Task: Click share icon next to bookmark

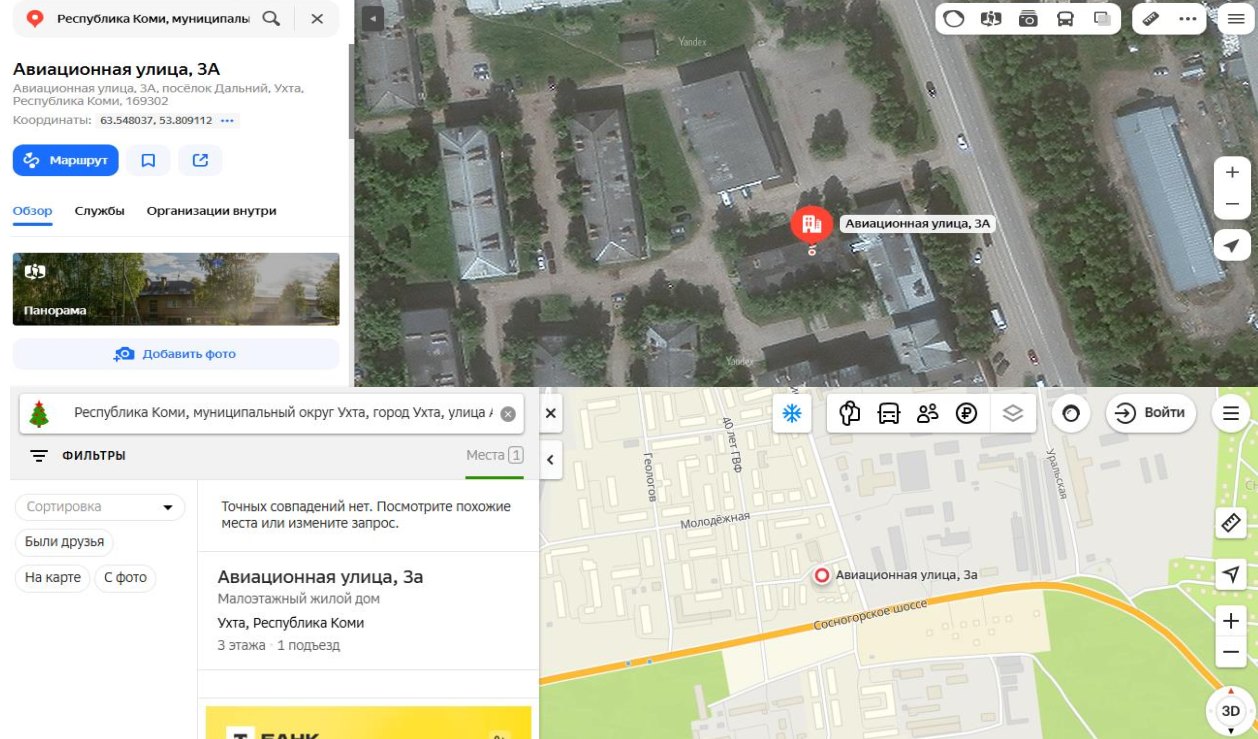Action: (200, 160)
